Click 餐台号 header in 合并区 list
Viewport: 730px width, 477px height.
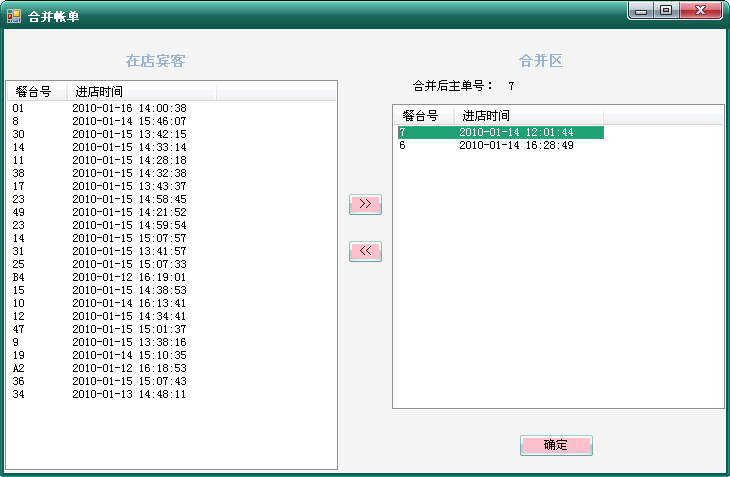click(x=424, y=115)
